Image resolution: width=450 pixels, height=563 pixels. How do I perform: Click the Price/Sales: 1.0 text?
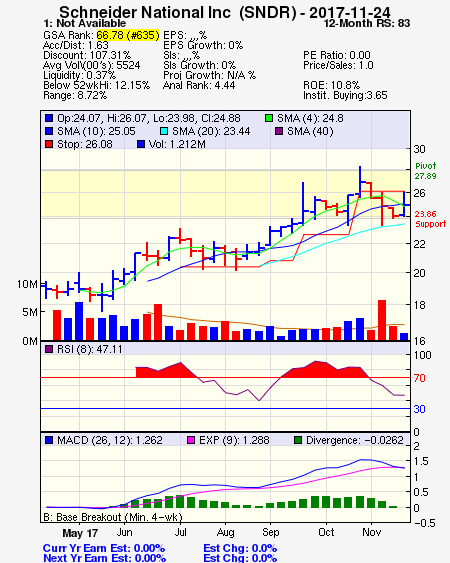pos(338,65)
